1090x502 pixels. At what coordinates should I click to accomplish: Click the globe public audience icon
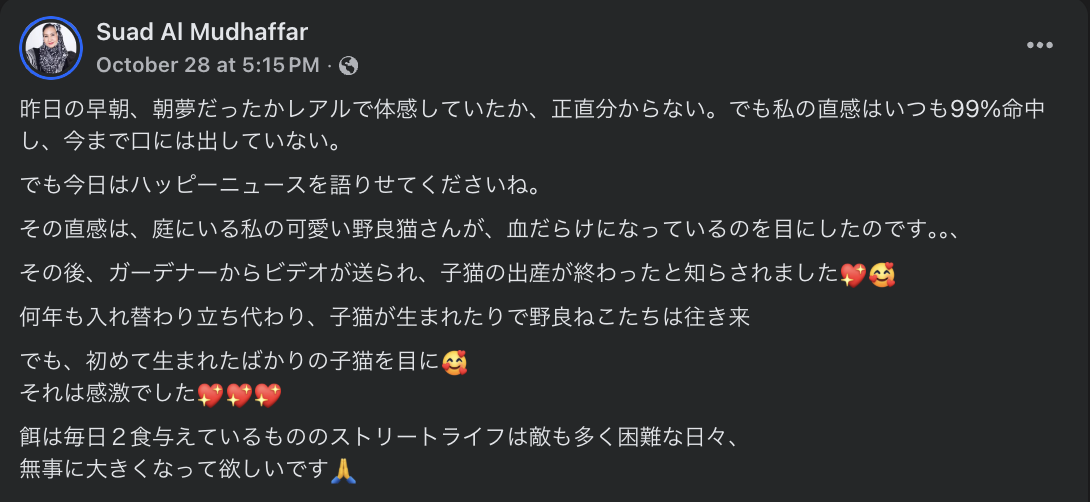coord(349,66)
